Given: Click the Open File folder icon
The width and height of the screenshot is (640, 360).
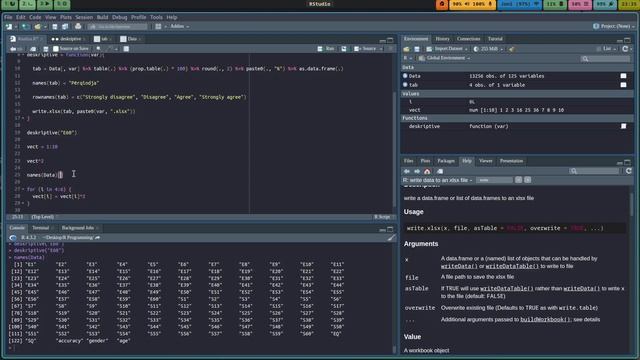Looking at the screenshot, I should pos(38,27).
